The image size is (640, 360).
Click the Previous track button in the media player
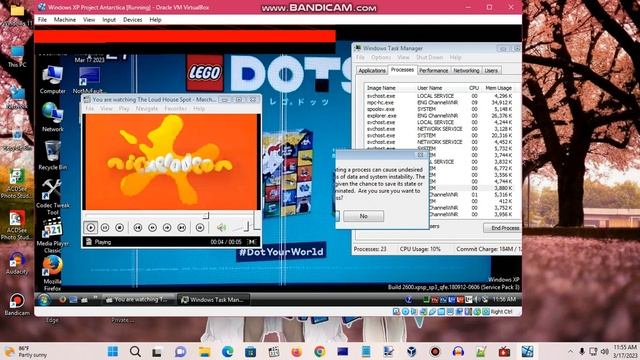[138, 227]
